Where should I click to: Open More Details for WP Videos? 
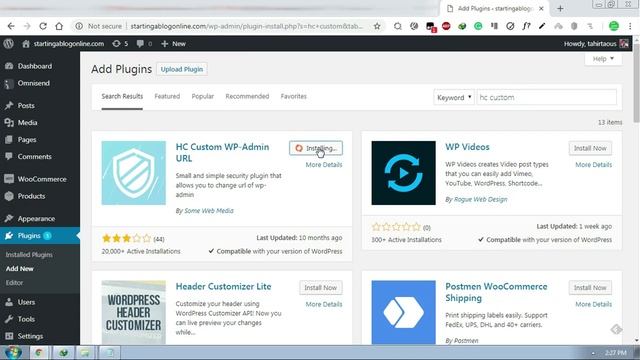593,165
